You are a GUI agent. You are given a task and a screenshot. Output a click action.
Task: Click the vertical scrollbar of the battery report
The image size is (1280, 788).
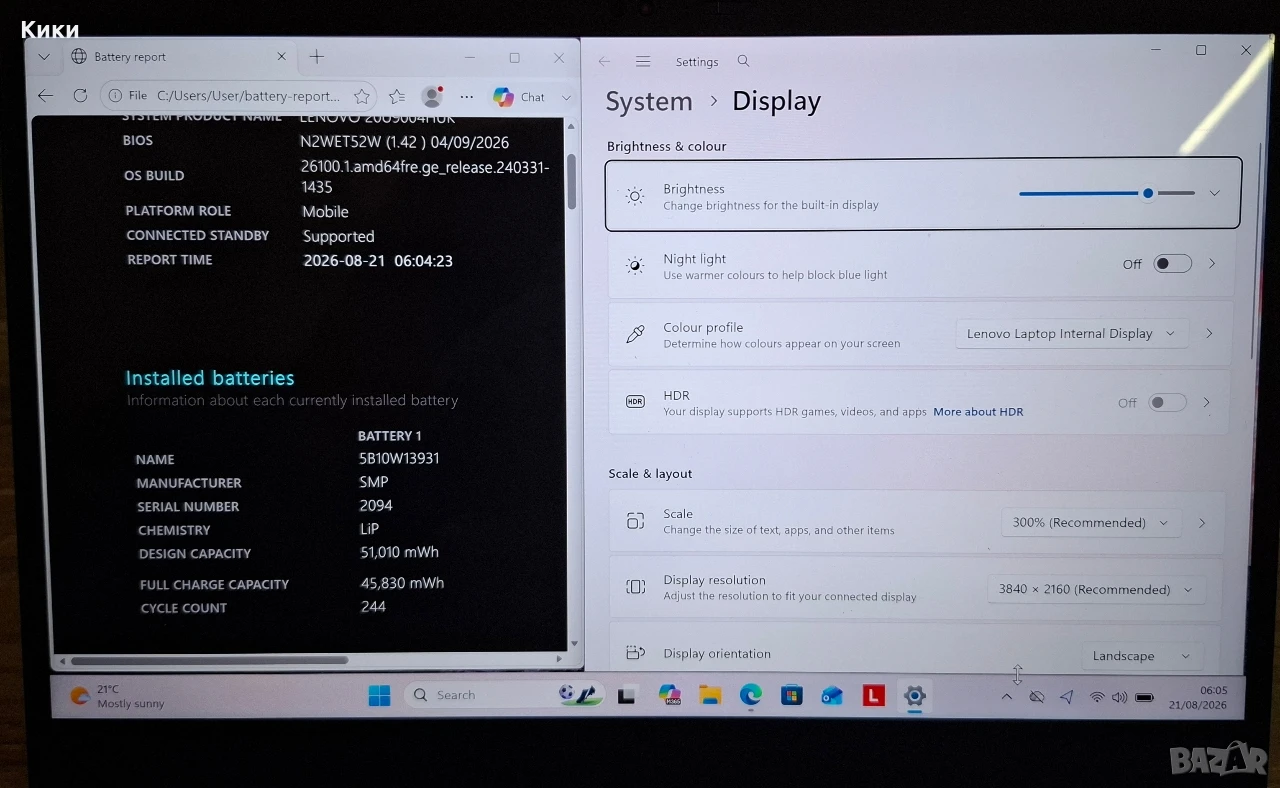click(572, 181)
